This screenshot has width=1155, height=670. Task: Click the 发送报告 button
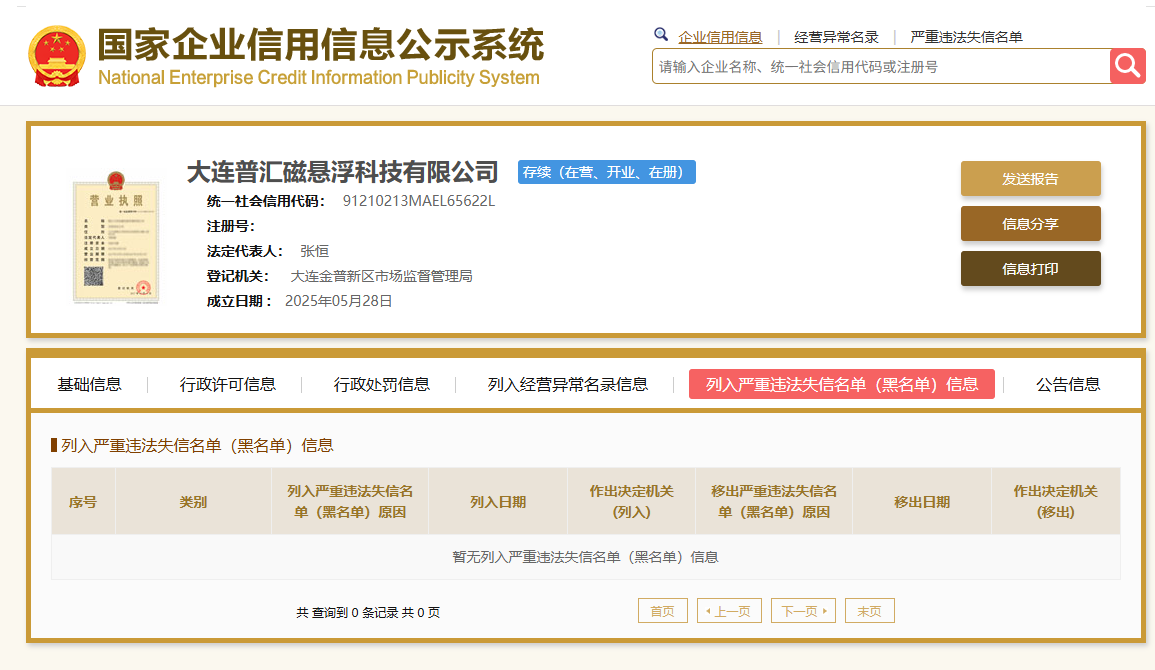pyautogui.click(x=1031, y=179)
